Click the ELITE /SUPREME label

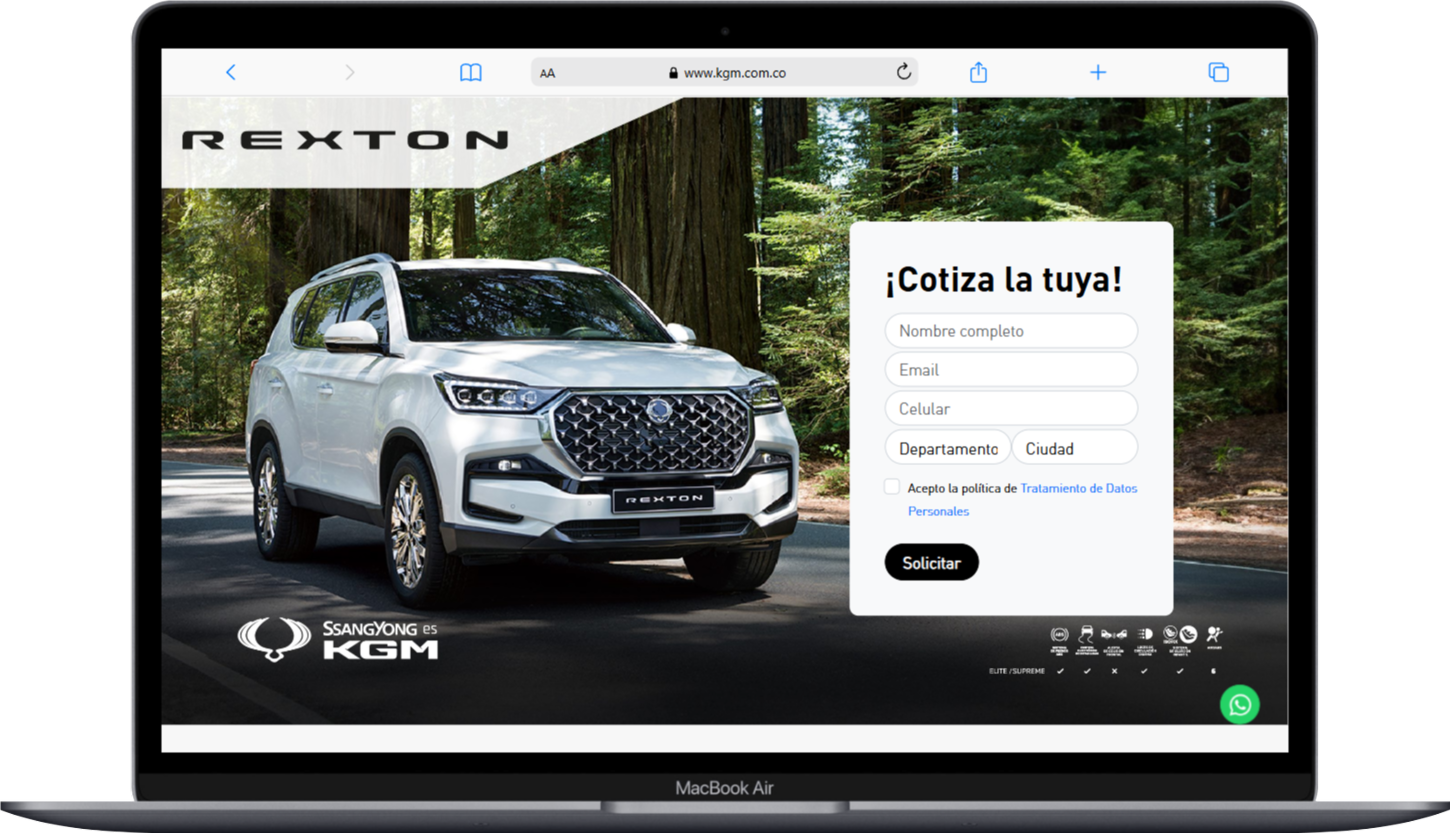tap(1017, 671)
